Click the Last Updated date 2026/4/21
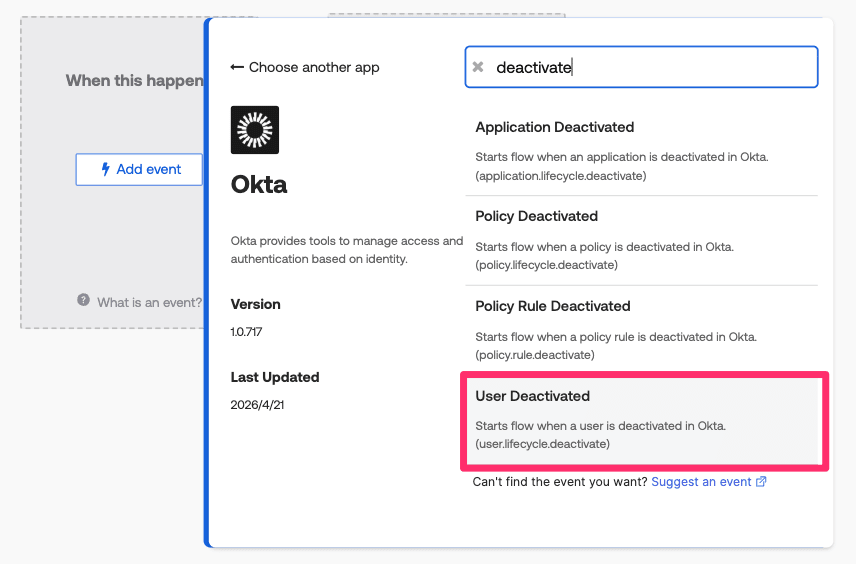Viewport: 856px width, 564px height. [x=260, y=404]
